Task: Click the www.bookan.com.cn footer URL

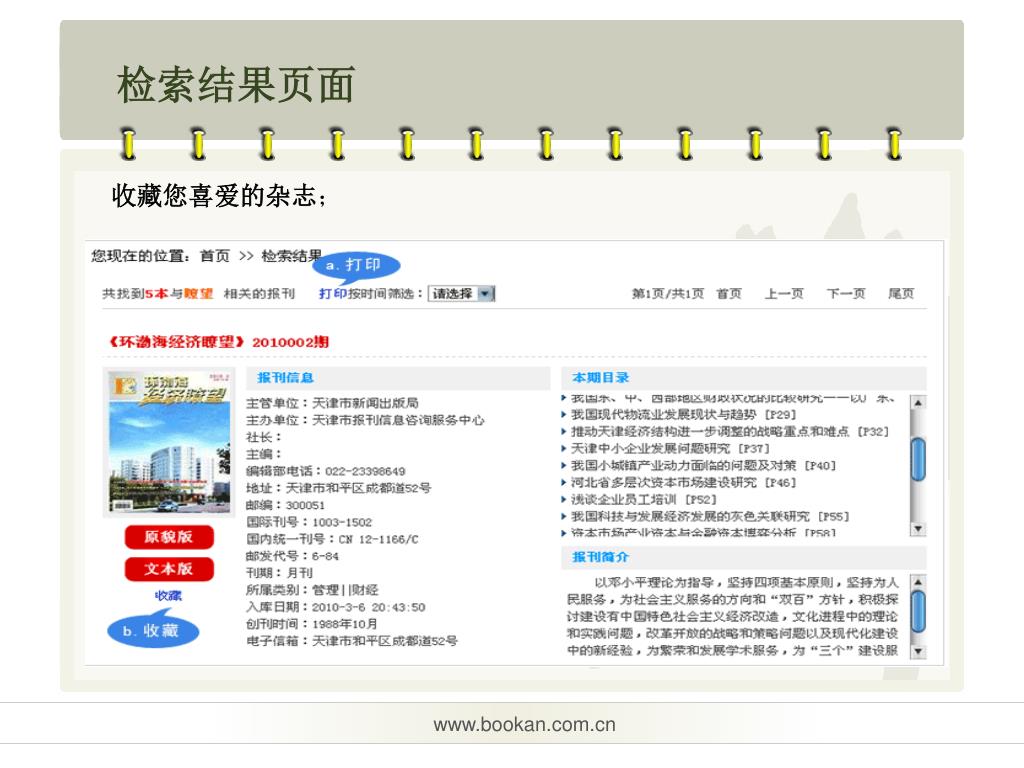Action: [x=524, y=724]
